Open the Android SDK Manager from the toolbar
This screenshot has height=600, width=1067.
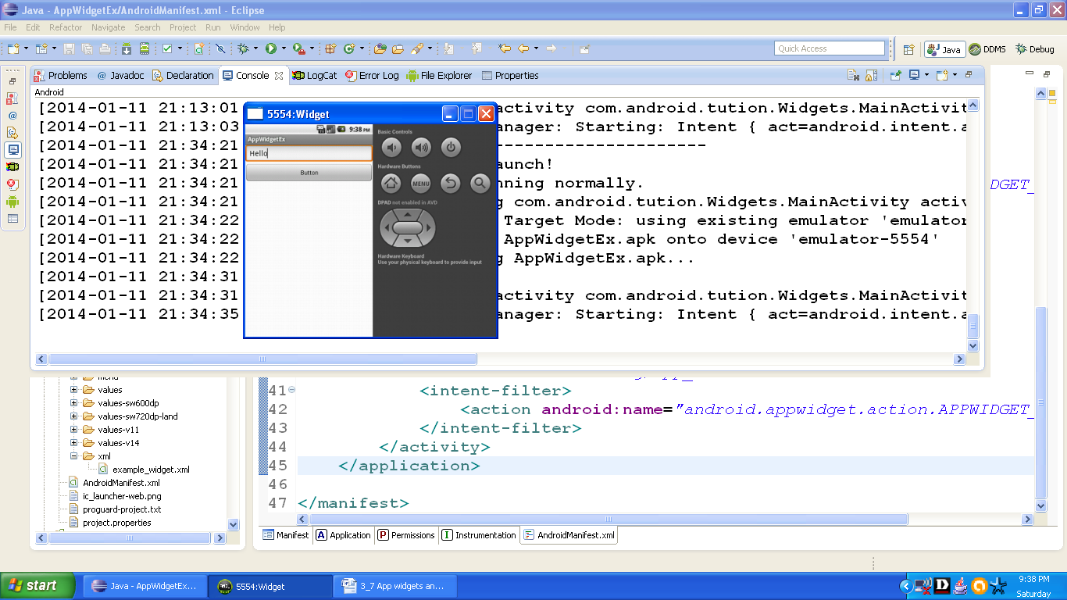(127, 49)
